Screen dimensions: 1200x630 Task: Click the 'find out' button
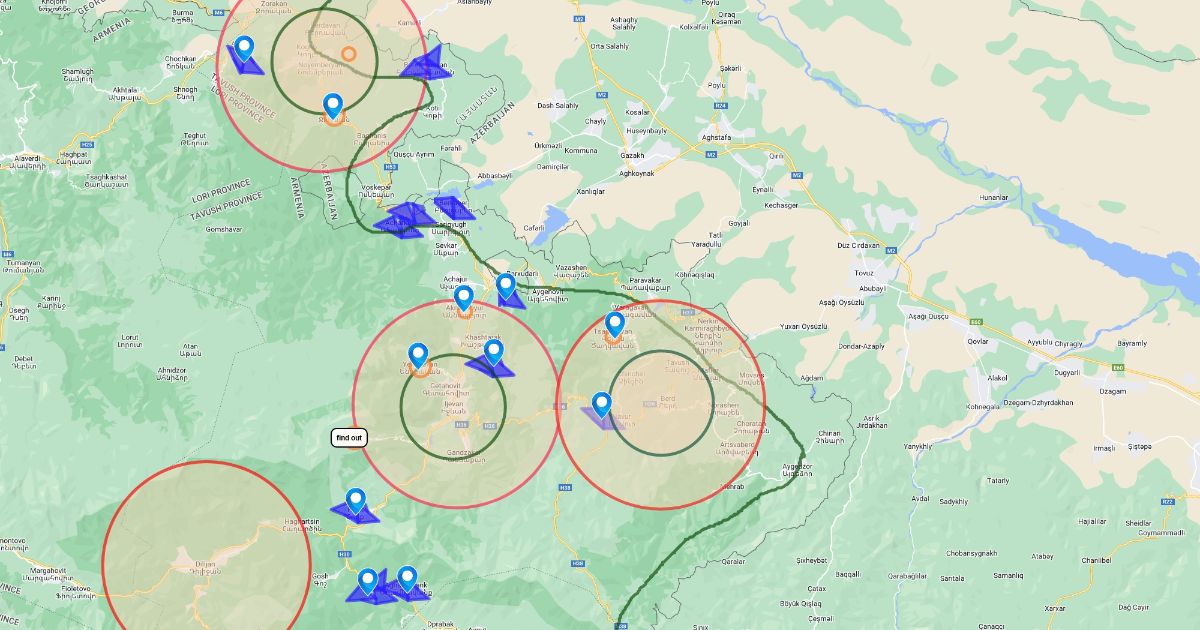point(350,438)
